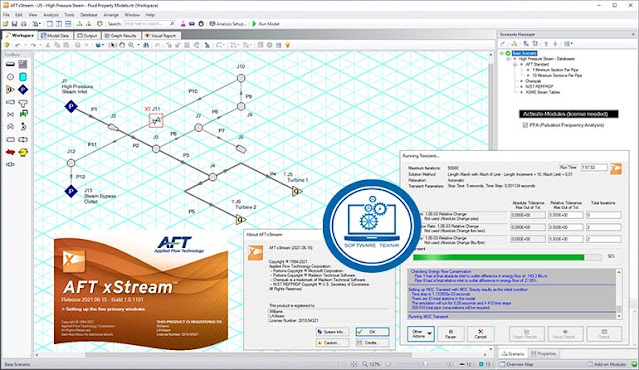Click the Zoom magnifier tool in workspace toolbar

click(x=131, y=45)
